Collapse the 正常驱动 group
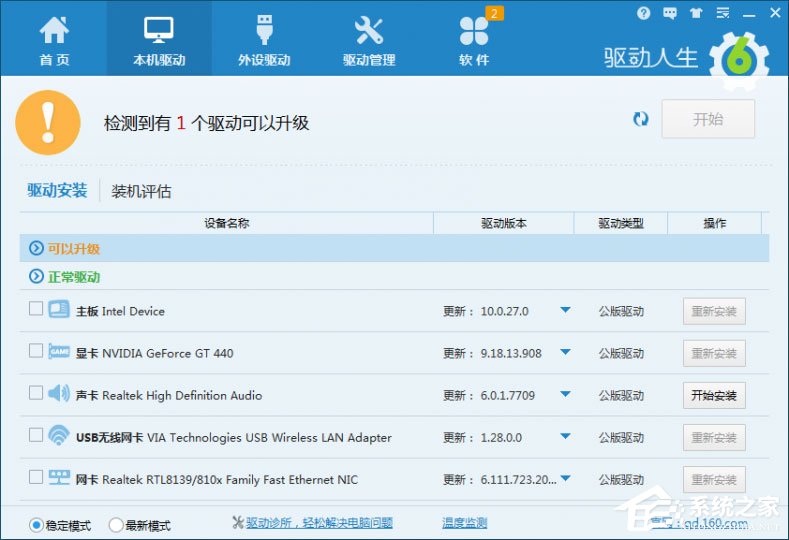The image size is (789, 540). (36, 276)
